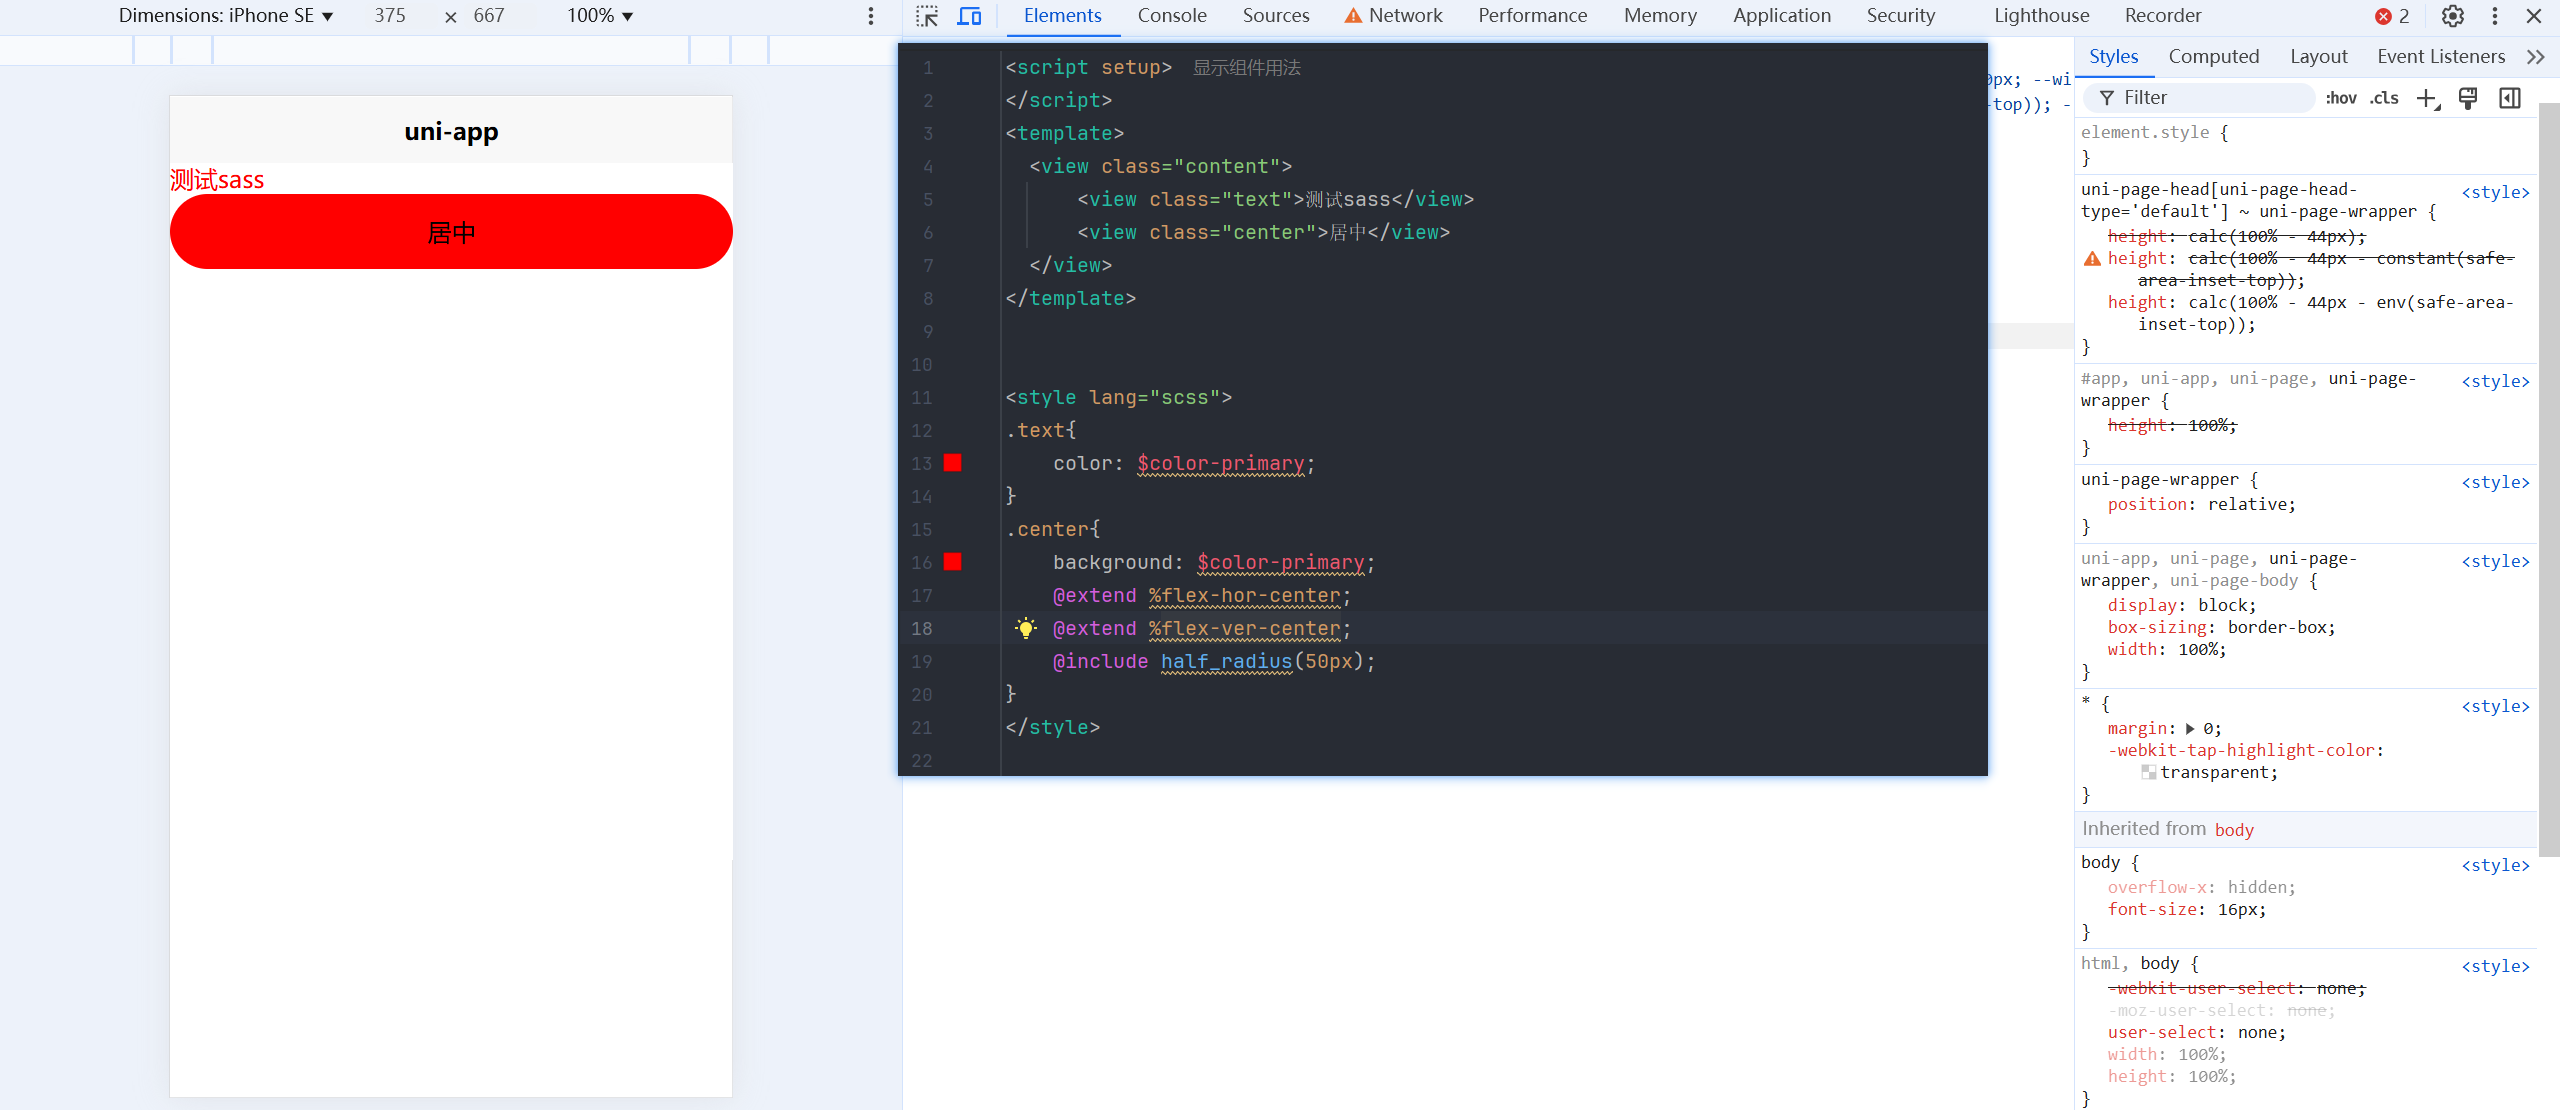Open Dimensions iPhone SE device dropdown

226,16
